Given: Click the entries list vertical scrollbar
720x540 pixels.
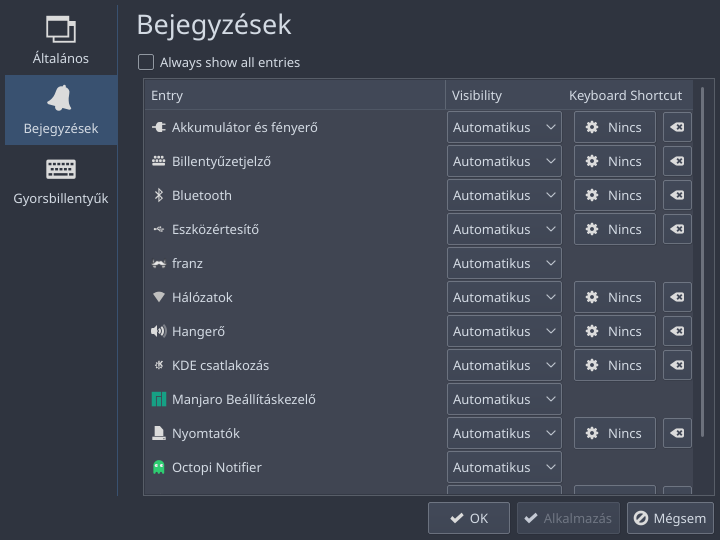Looking at the screenshot, I should point(703,262).
